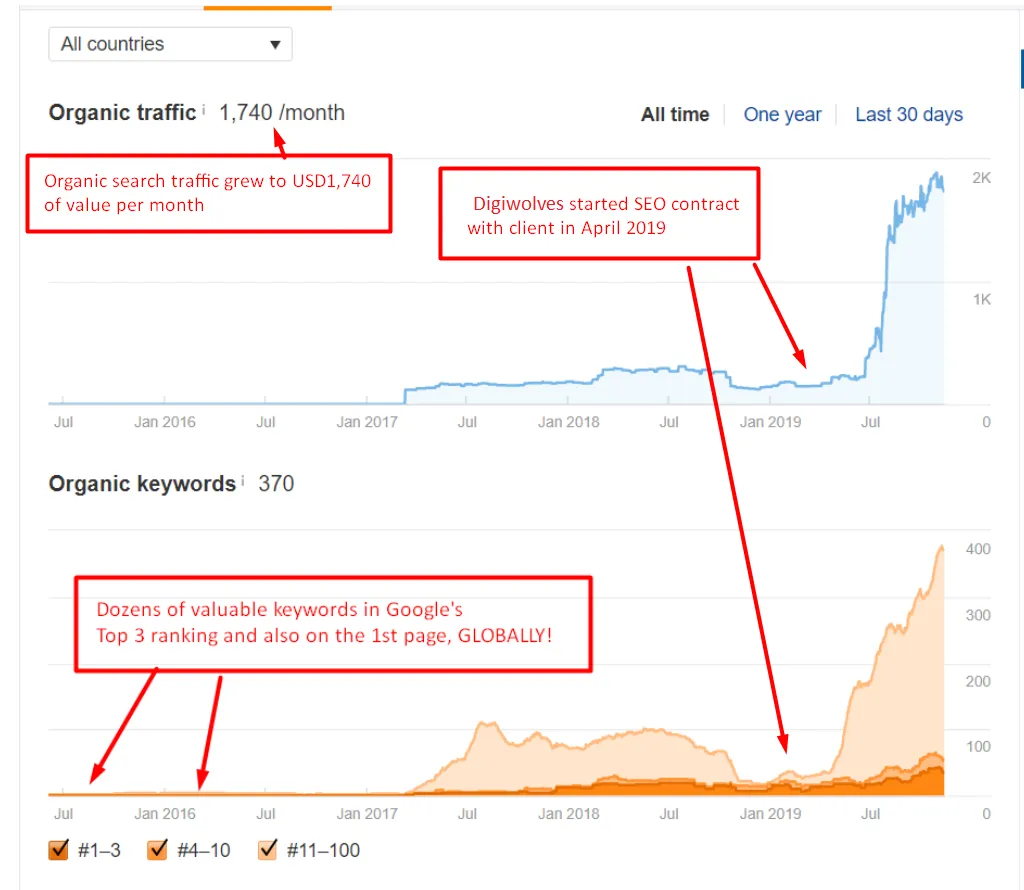Toggle the #11–100 ranking checkbox
1024x890 pixels.
click(268, 850)
